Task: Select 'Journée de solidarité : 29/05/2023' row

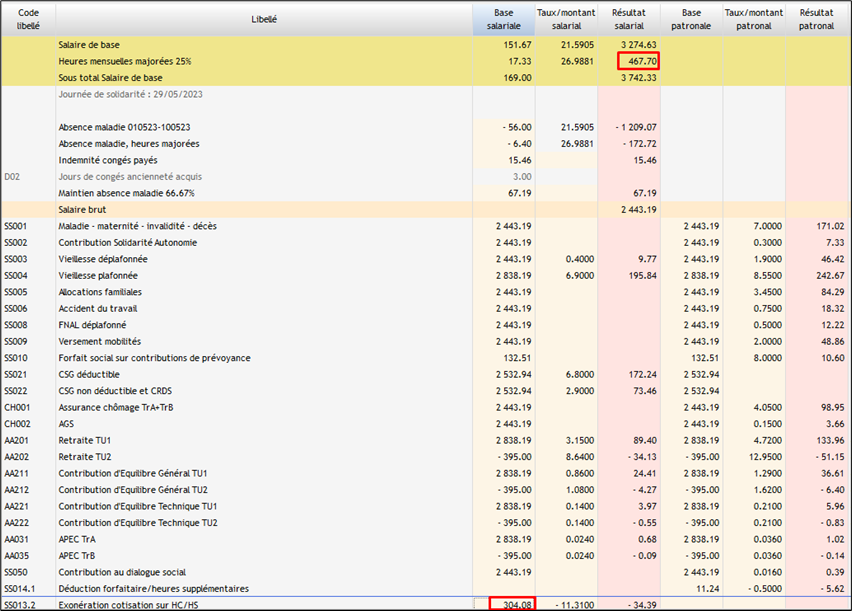Action: tap(133, 94)
